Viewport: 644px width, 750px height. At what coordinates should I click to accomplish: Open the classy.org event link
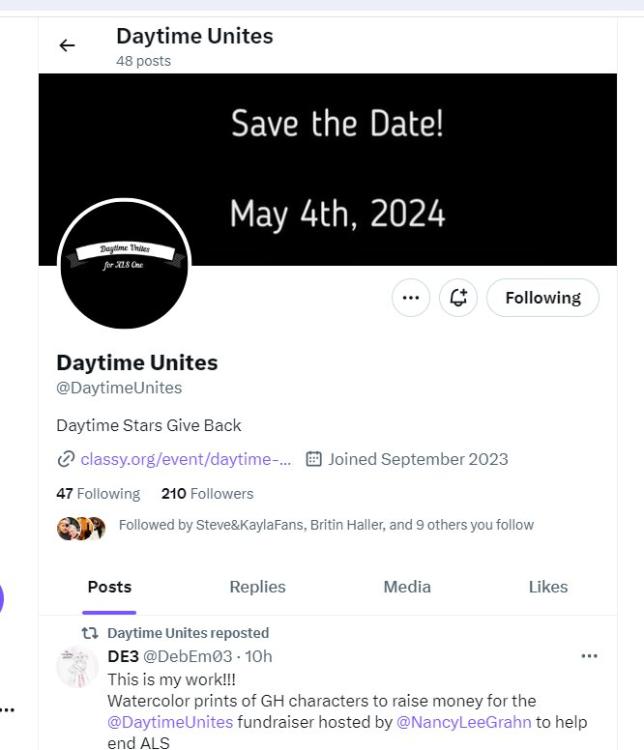[x=186, y=459]
